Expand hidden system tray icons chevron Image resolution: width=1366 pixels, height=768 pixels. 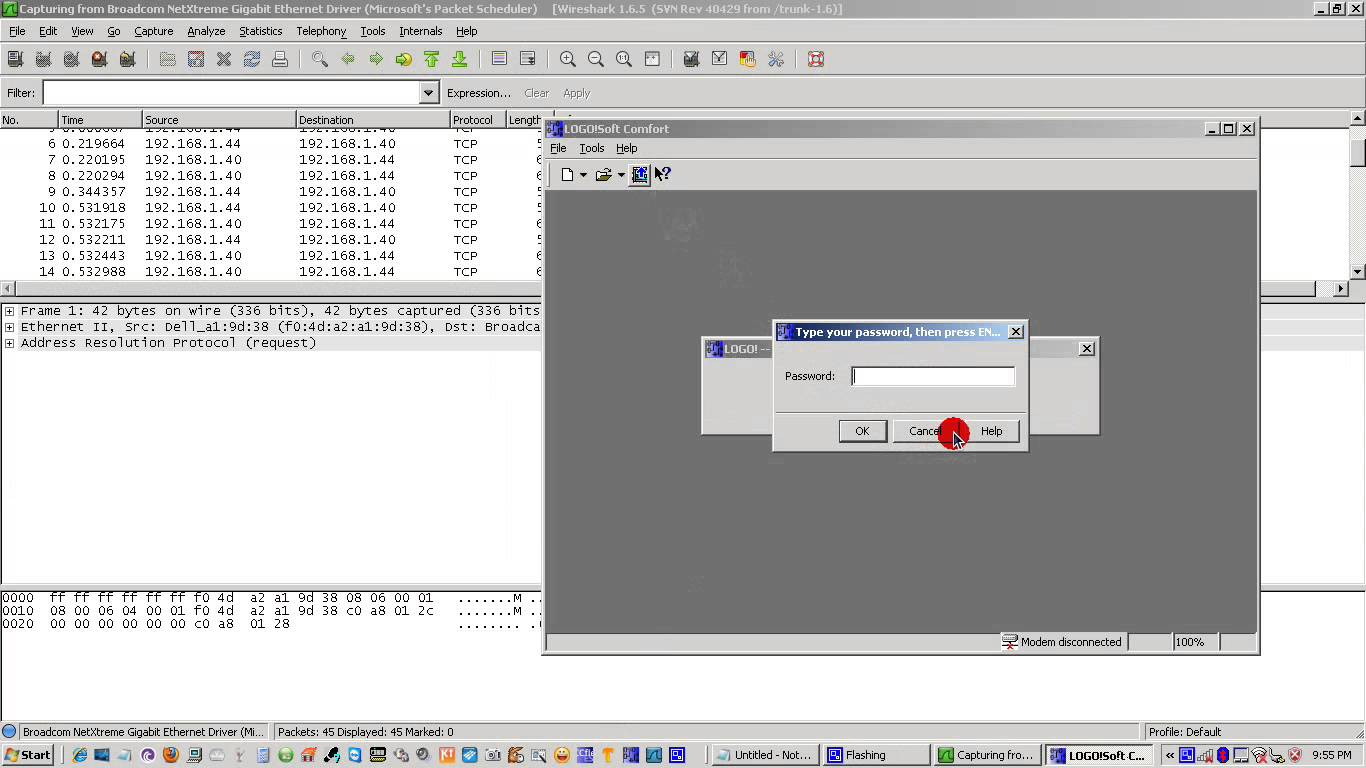tap(1169, 755)
